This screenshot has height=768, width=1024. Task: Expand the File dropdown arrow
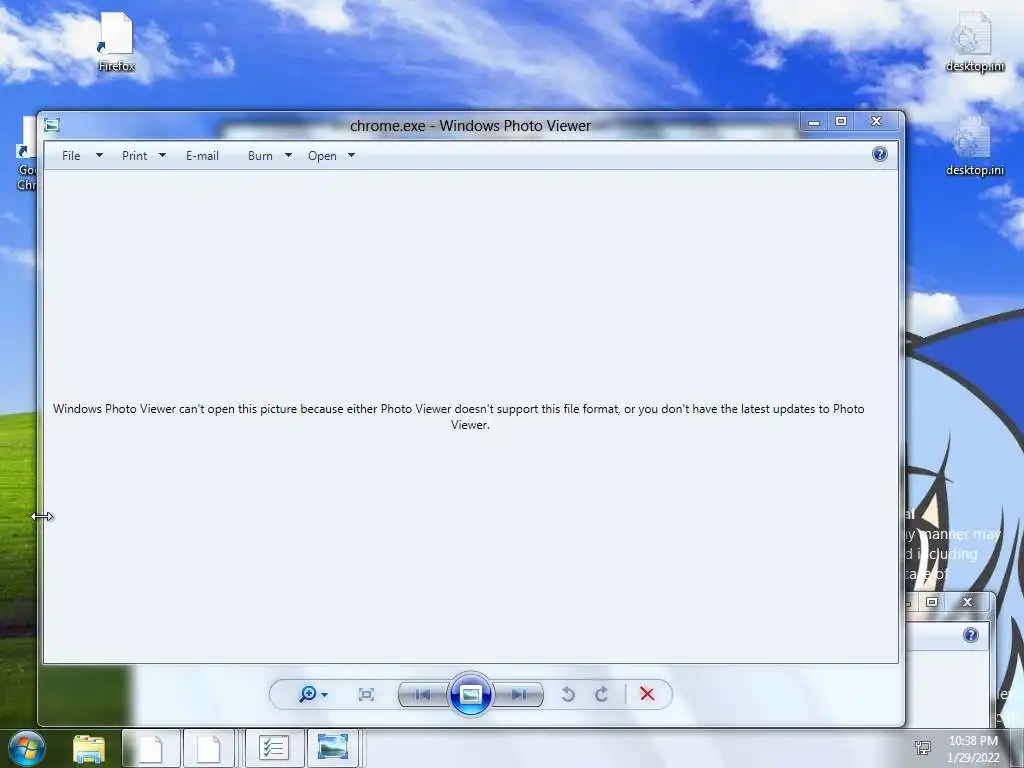(x=99, y=155)
